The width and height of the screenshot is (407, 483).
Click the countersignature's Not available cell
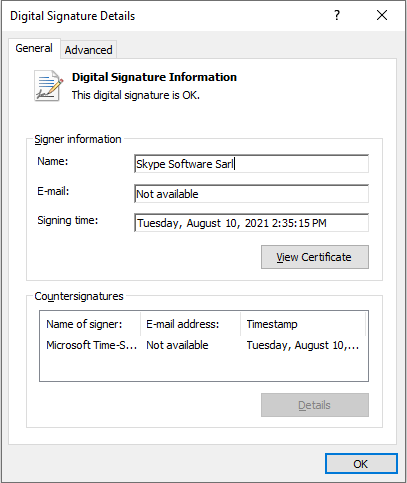click(177, 345)
